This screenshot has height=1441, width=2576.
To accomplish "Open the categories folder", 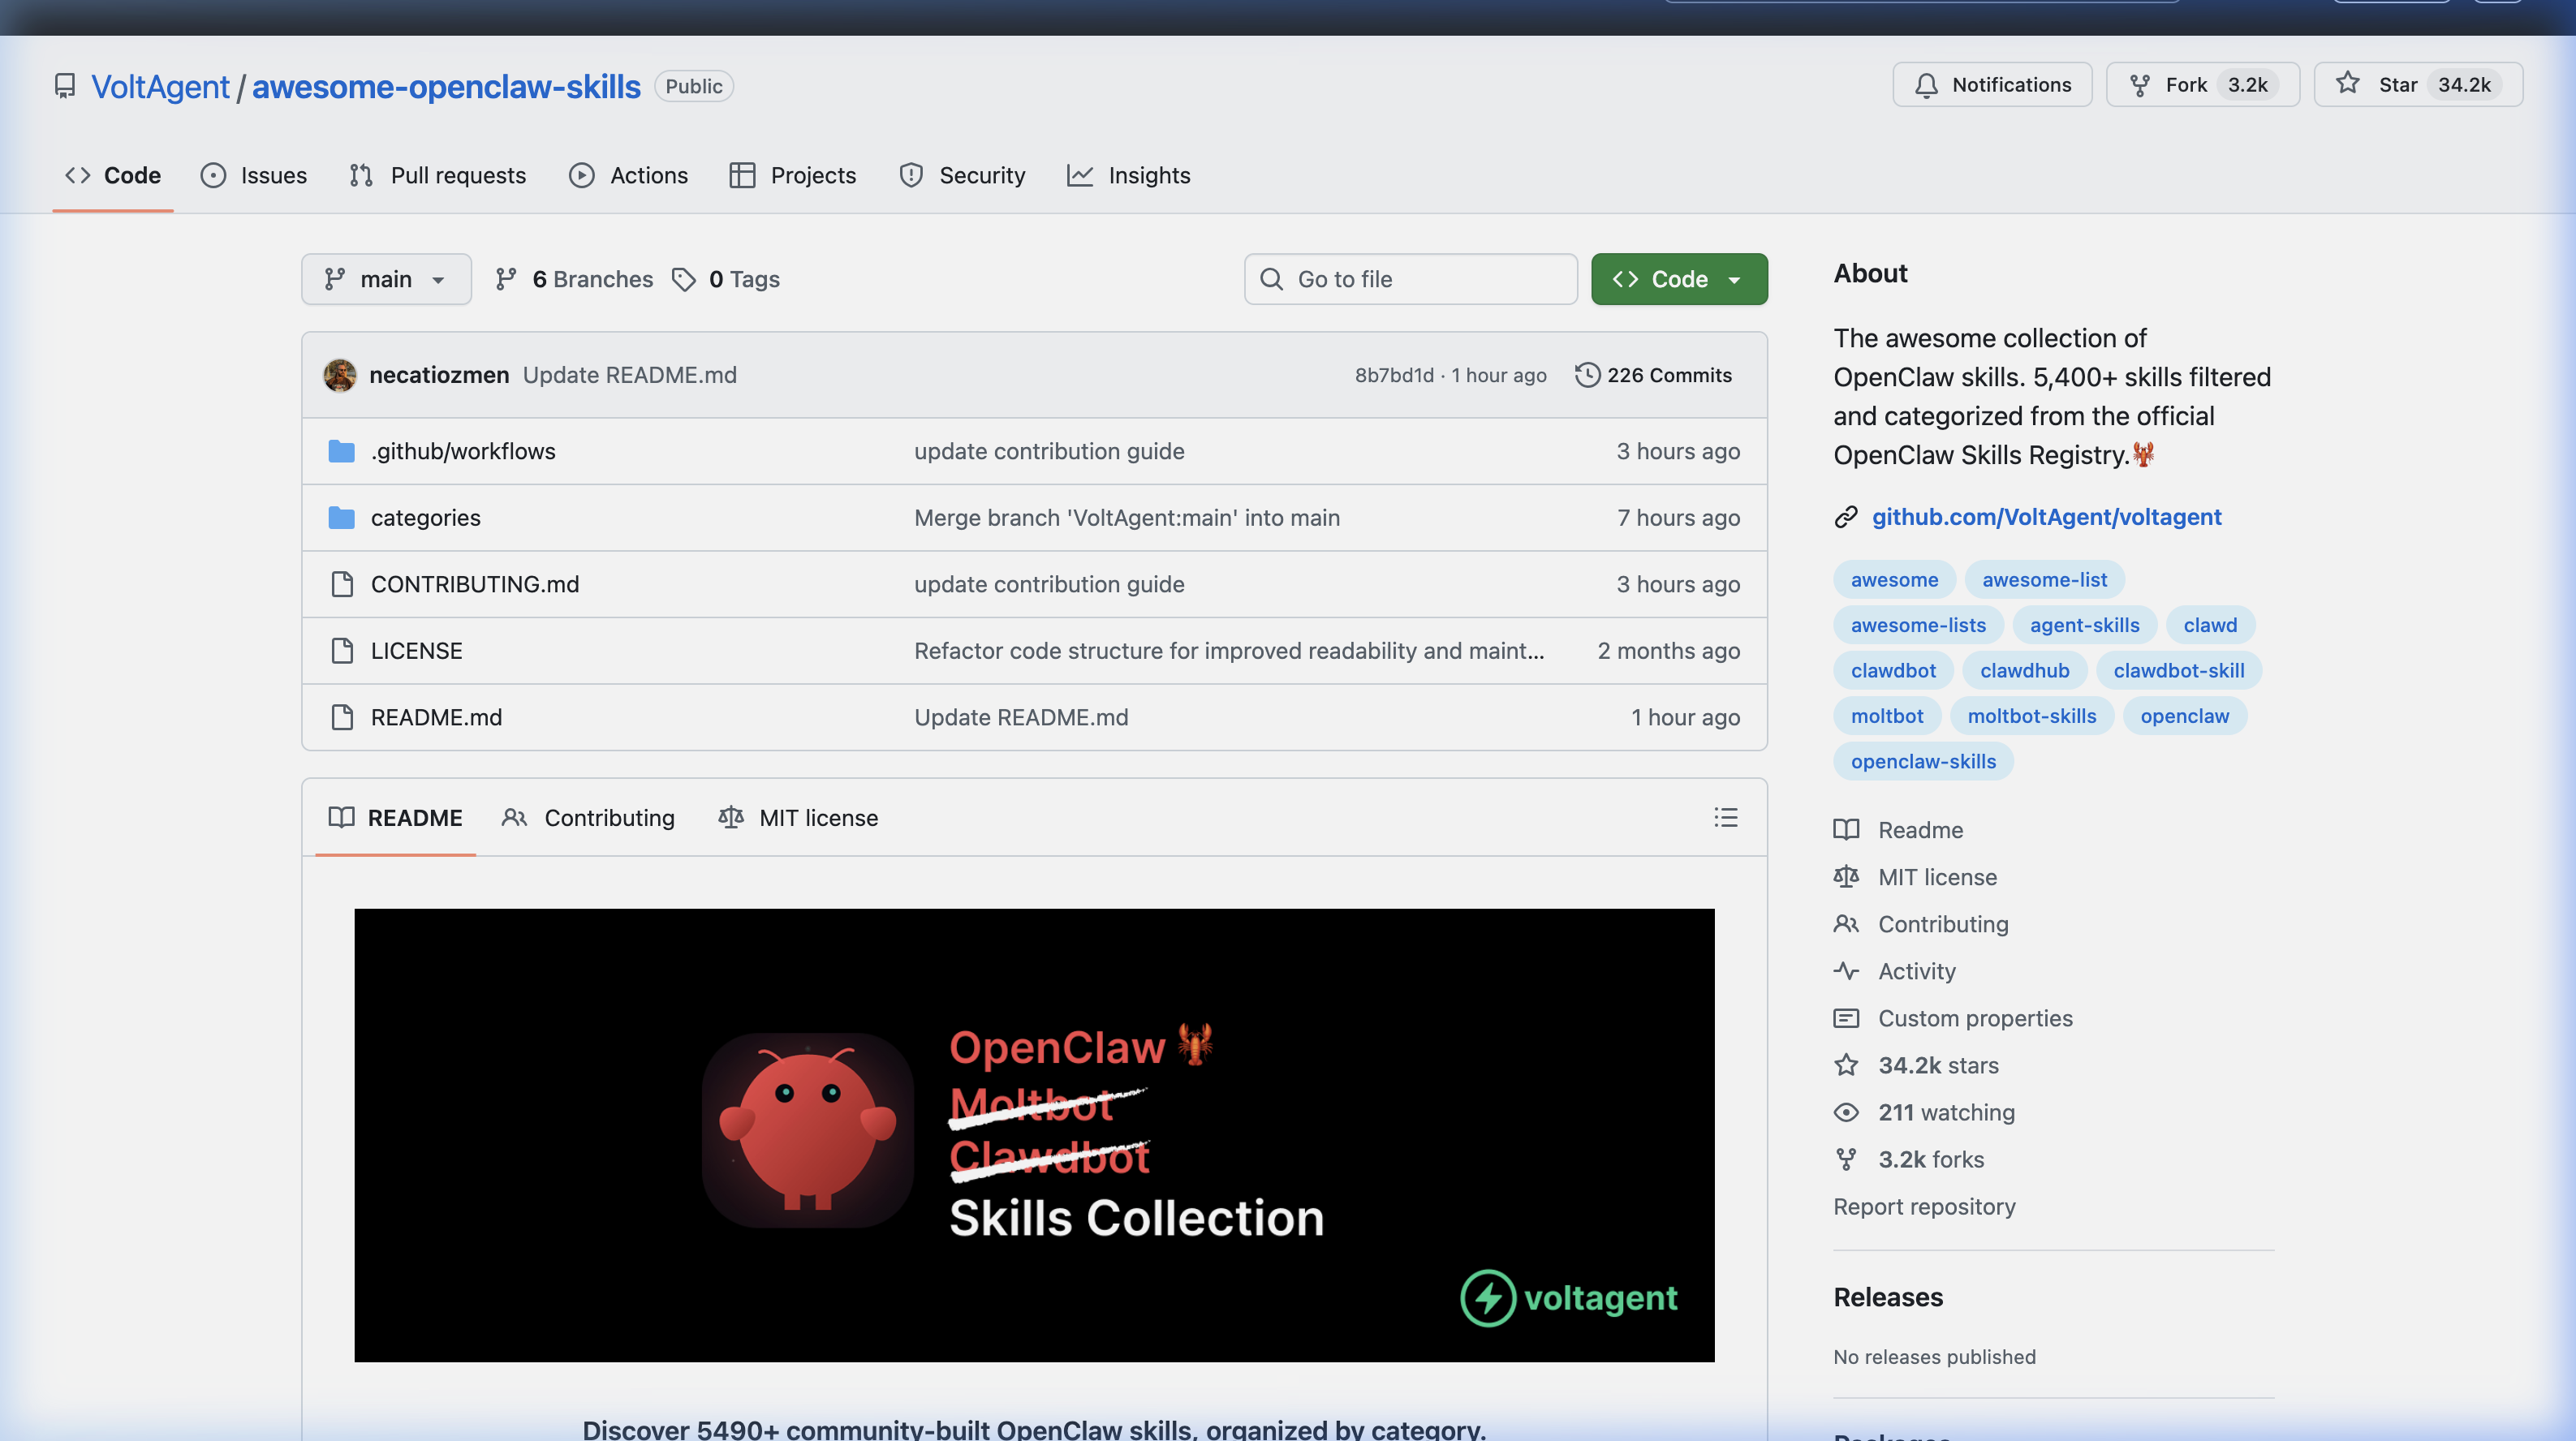I will click(x=426, y=518).
